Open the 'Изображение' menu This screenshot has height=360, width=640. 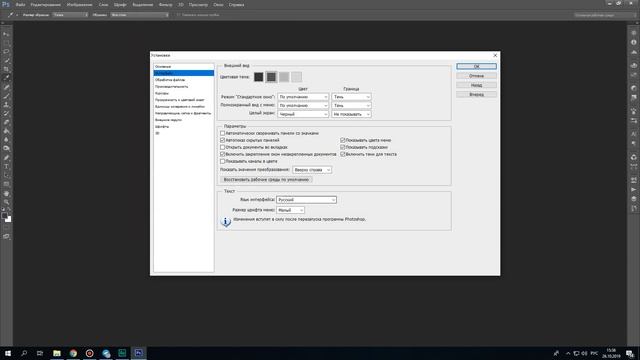(x=80, y=5)
